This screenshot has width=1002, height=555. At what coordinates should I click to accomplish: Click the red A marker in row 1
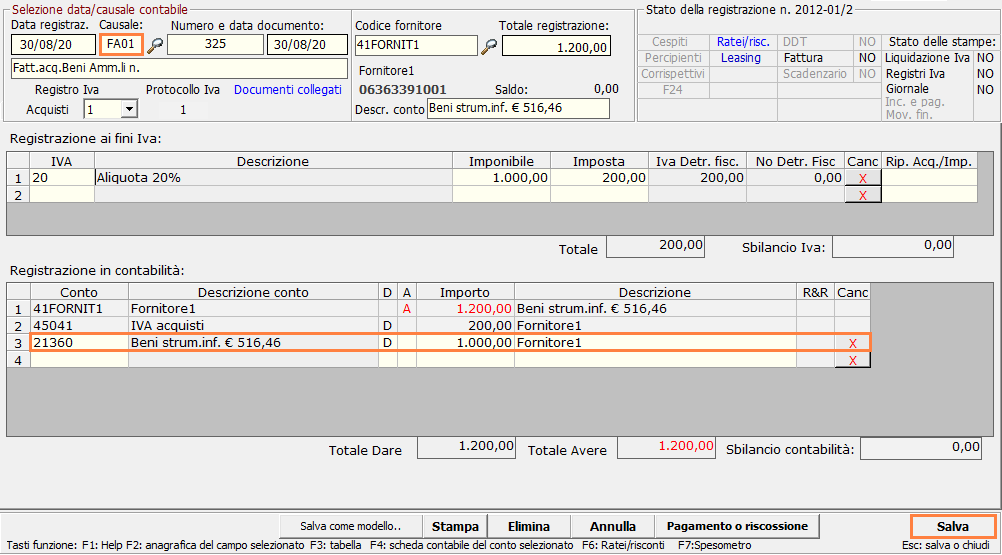[x=407, y=308]
